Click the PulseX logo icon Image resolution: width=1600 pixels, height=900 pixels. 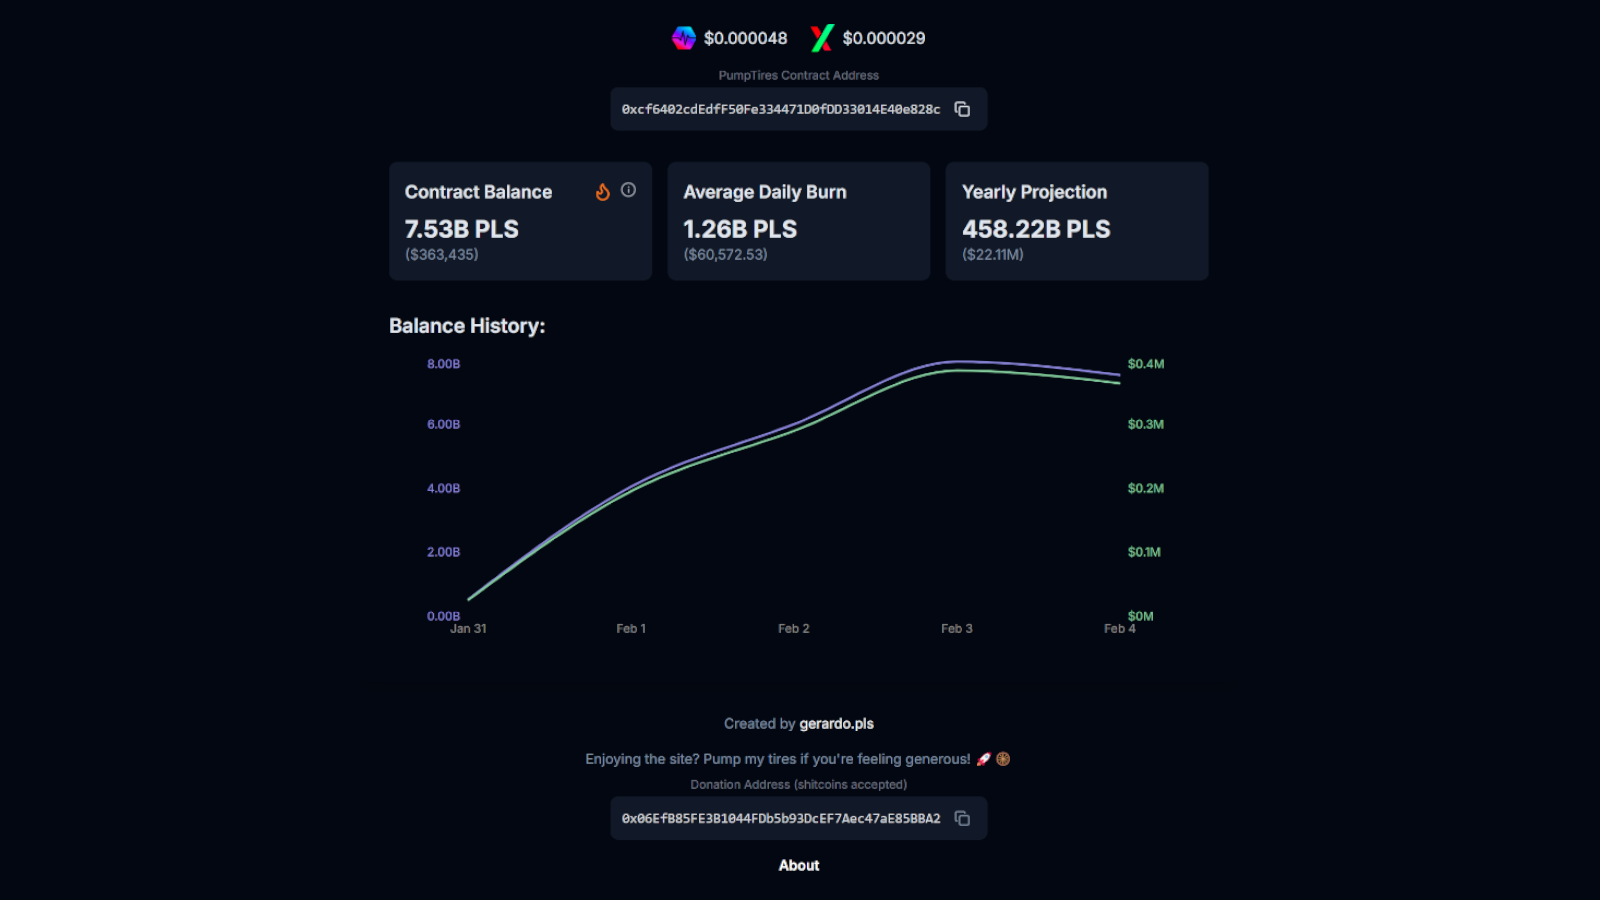[x=822, y=38]
